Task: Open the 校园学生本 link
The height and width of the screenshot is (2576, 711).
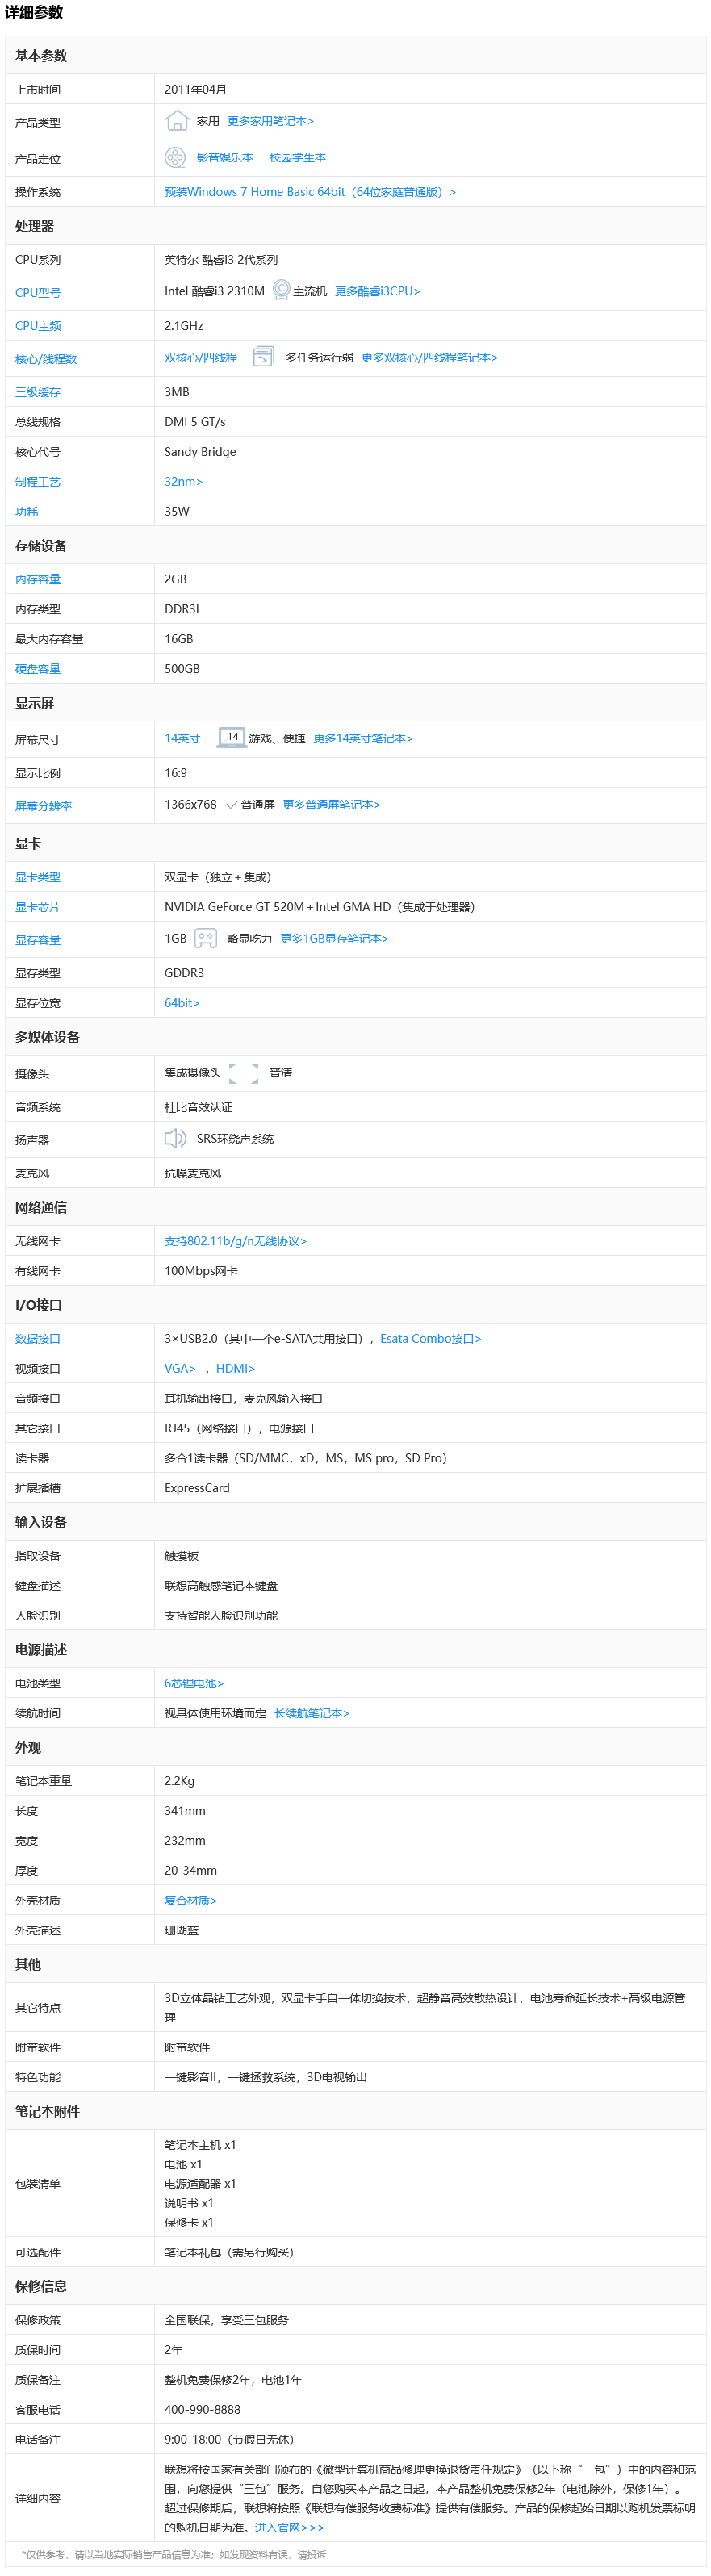Action: click(297, 157)
